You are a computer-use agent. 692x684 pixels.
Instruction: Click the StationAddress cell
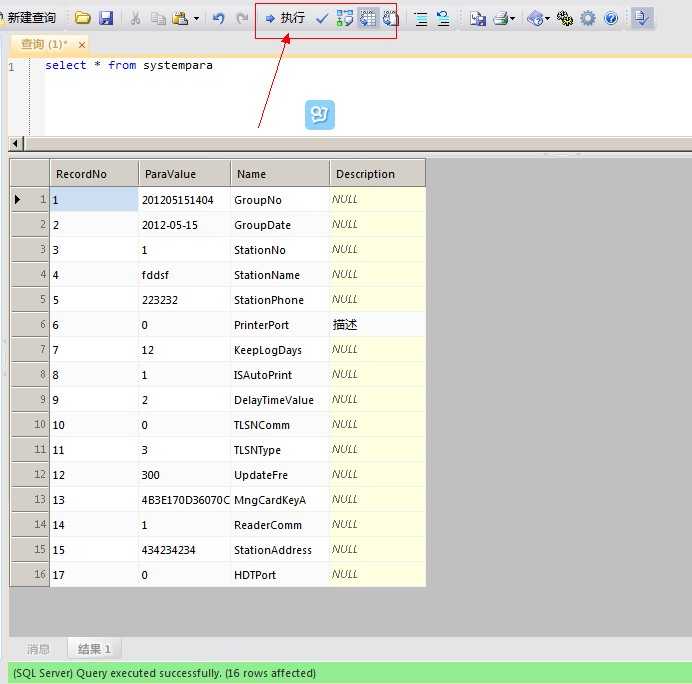coord(280,550)
